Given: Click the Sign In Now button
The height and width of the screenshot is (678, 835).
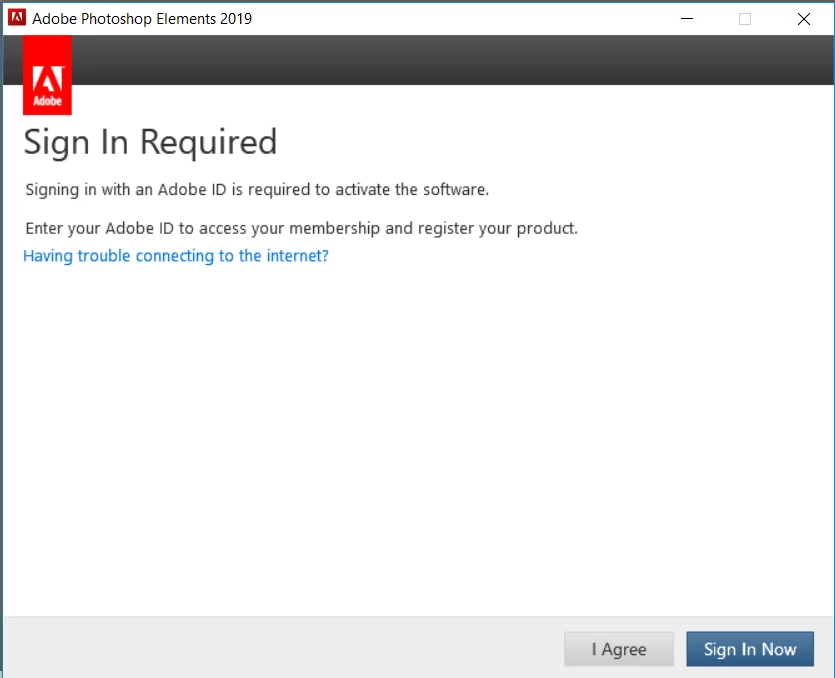Looking at the screenshot, I should (750, 649).
